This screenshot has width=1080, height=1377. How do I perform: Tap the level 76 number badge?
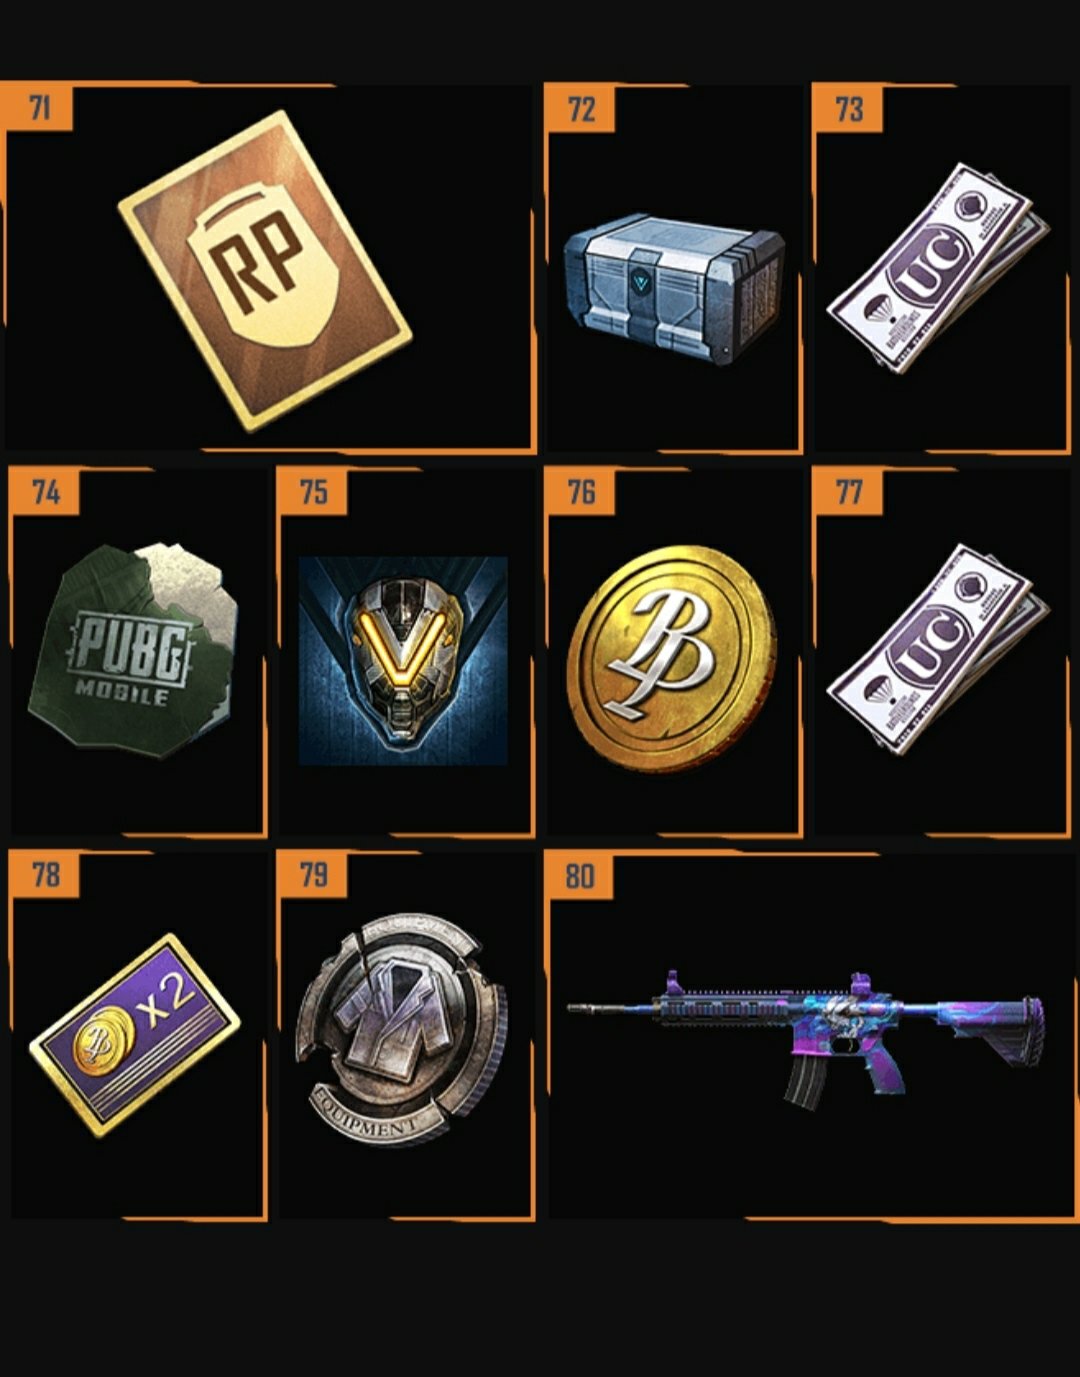[580, 491]
